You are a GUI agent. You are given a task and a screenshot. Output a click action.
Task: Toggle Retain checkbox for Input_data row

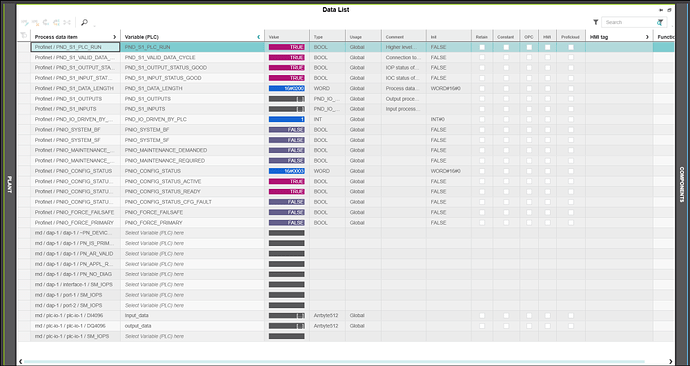(x=482, y=315)
